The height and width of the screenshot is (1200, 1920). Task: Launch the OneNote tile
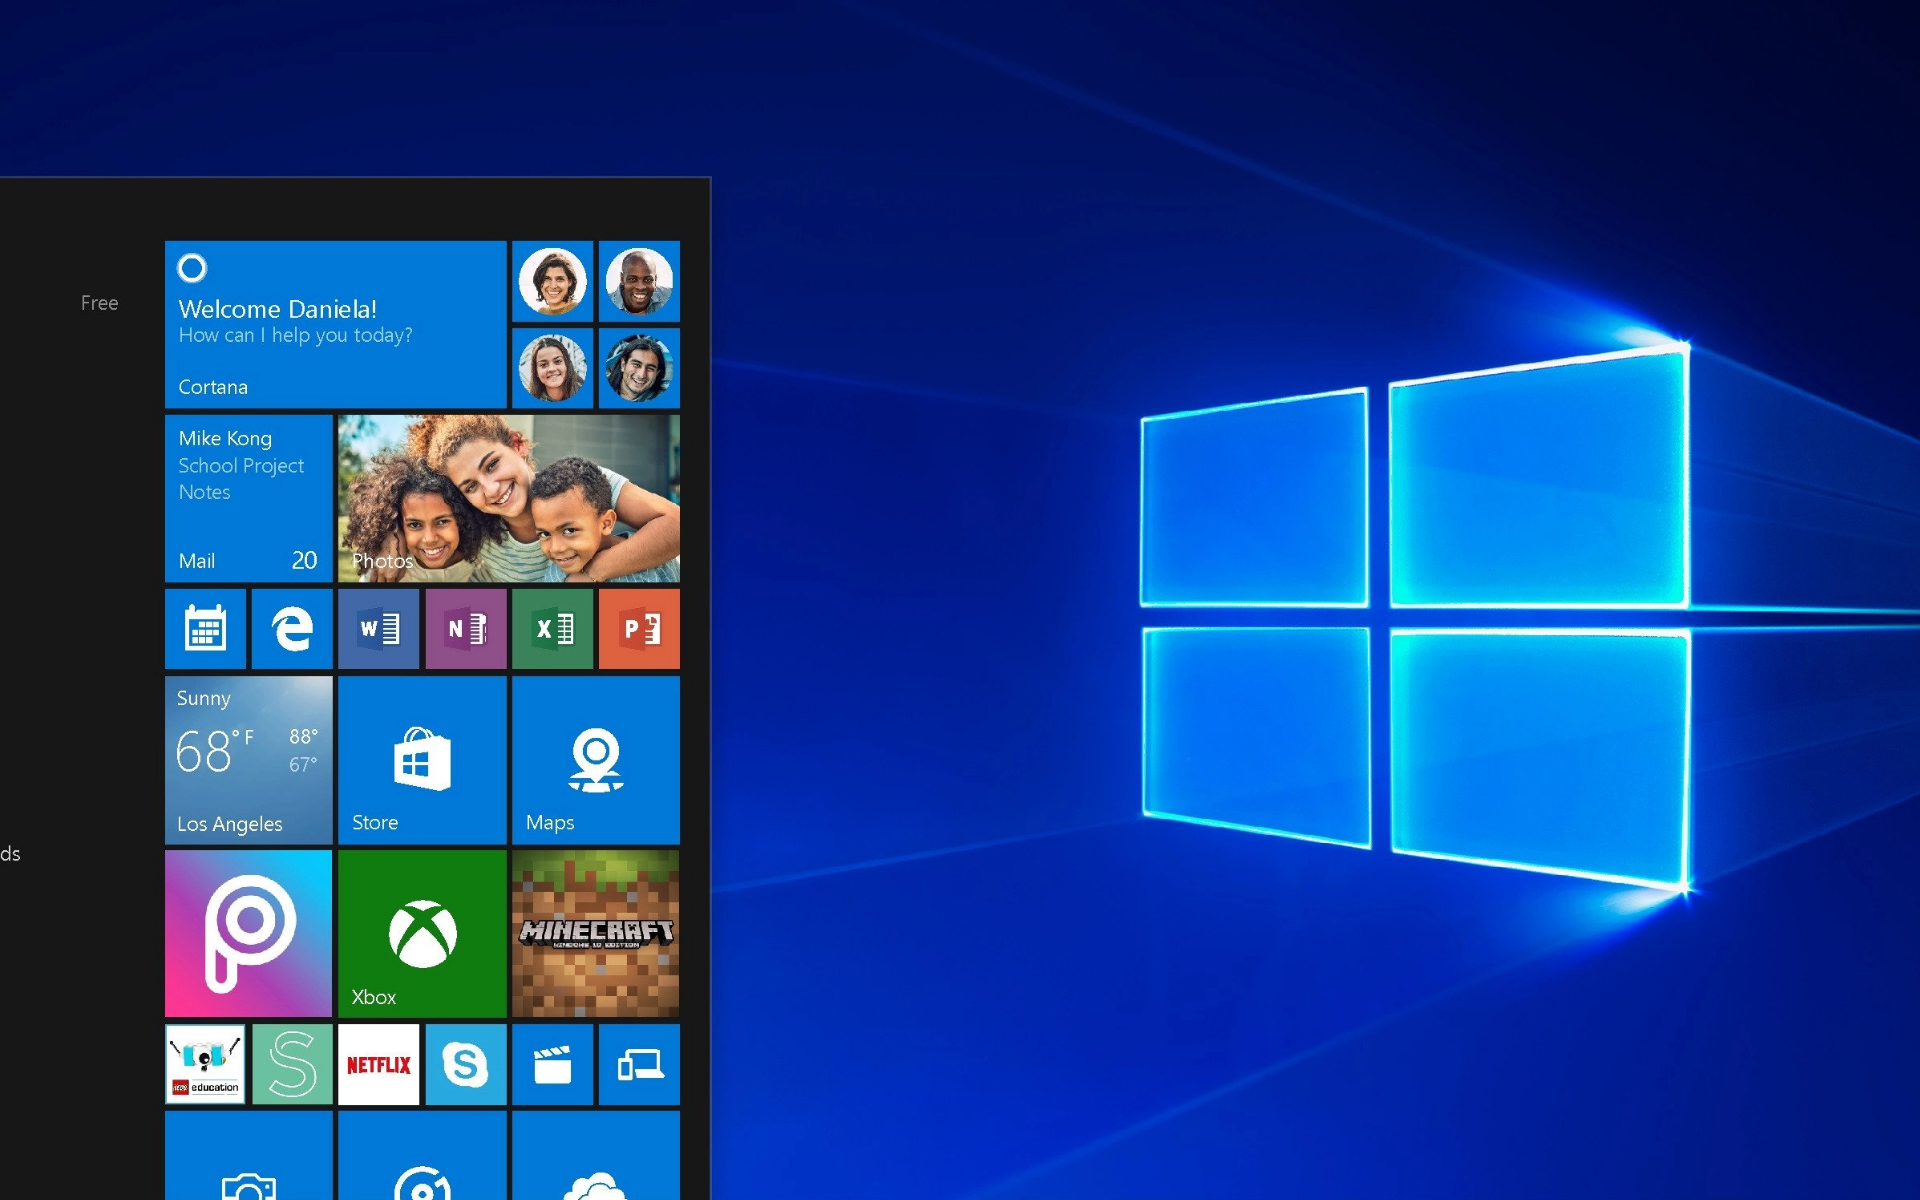[x=466, y=629]
